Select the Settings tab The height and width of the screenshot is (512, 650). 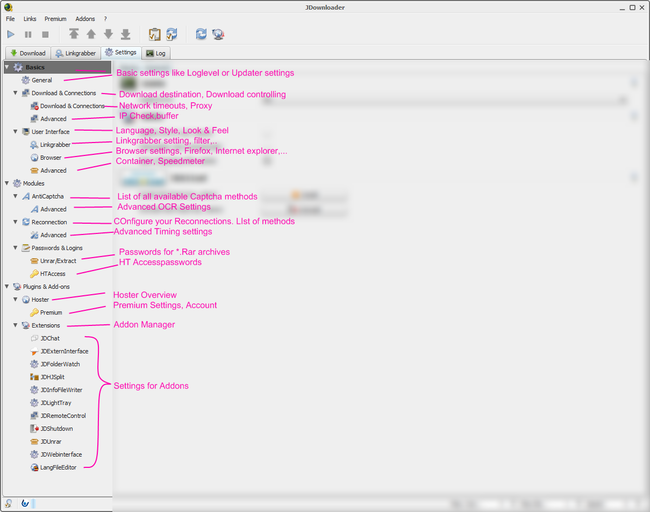coord(121,53)
